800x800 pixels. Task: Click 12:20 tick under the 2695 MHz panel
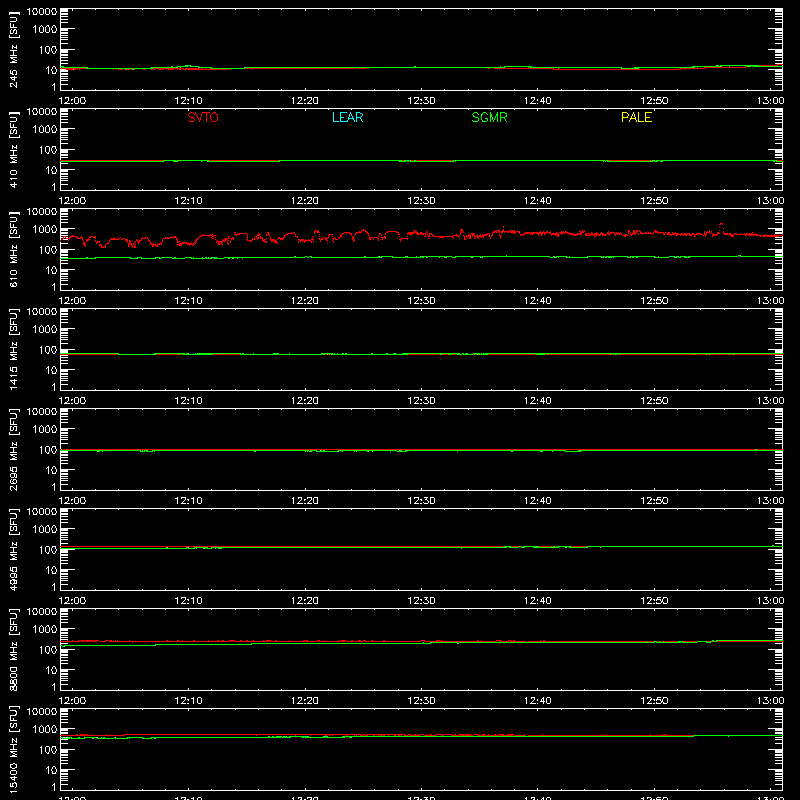pyautogui.click(x=305, y=501)
